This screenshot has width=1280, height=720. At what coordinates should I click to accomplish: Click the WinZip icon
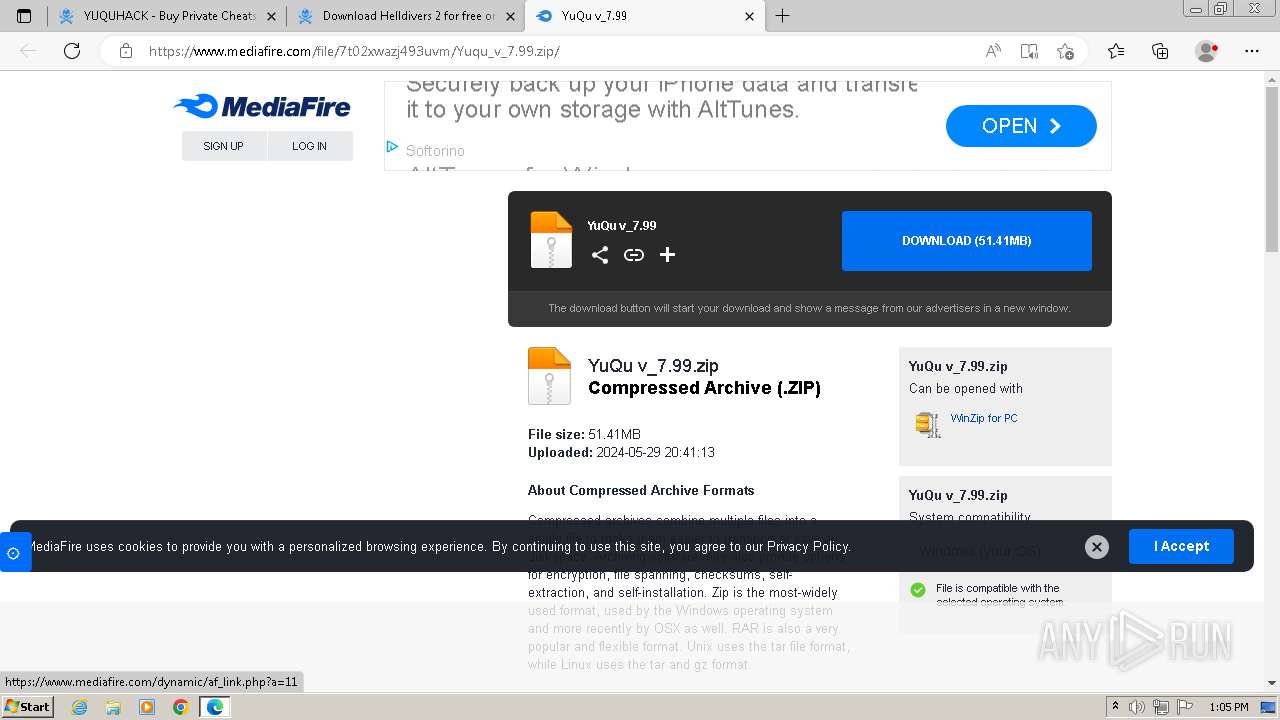point(928,424)
